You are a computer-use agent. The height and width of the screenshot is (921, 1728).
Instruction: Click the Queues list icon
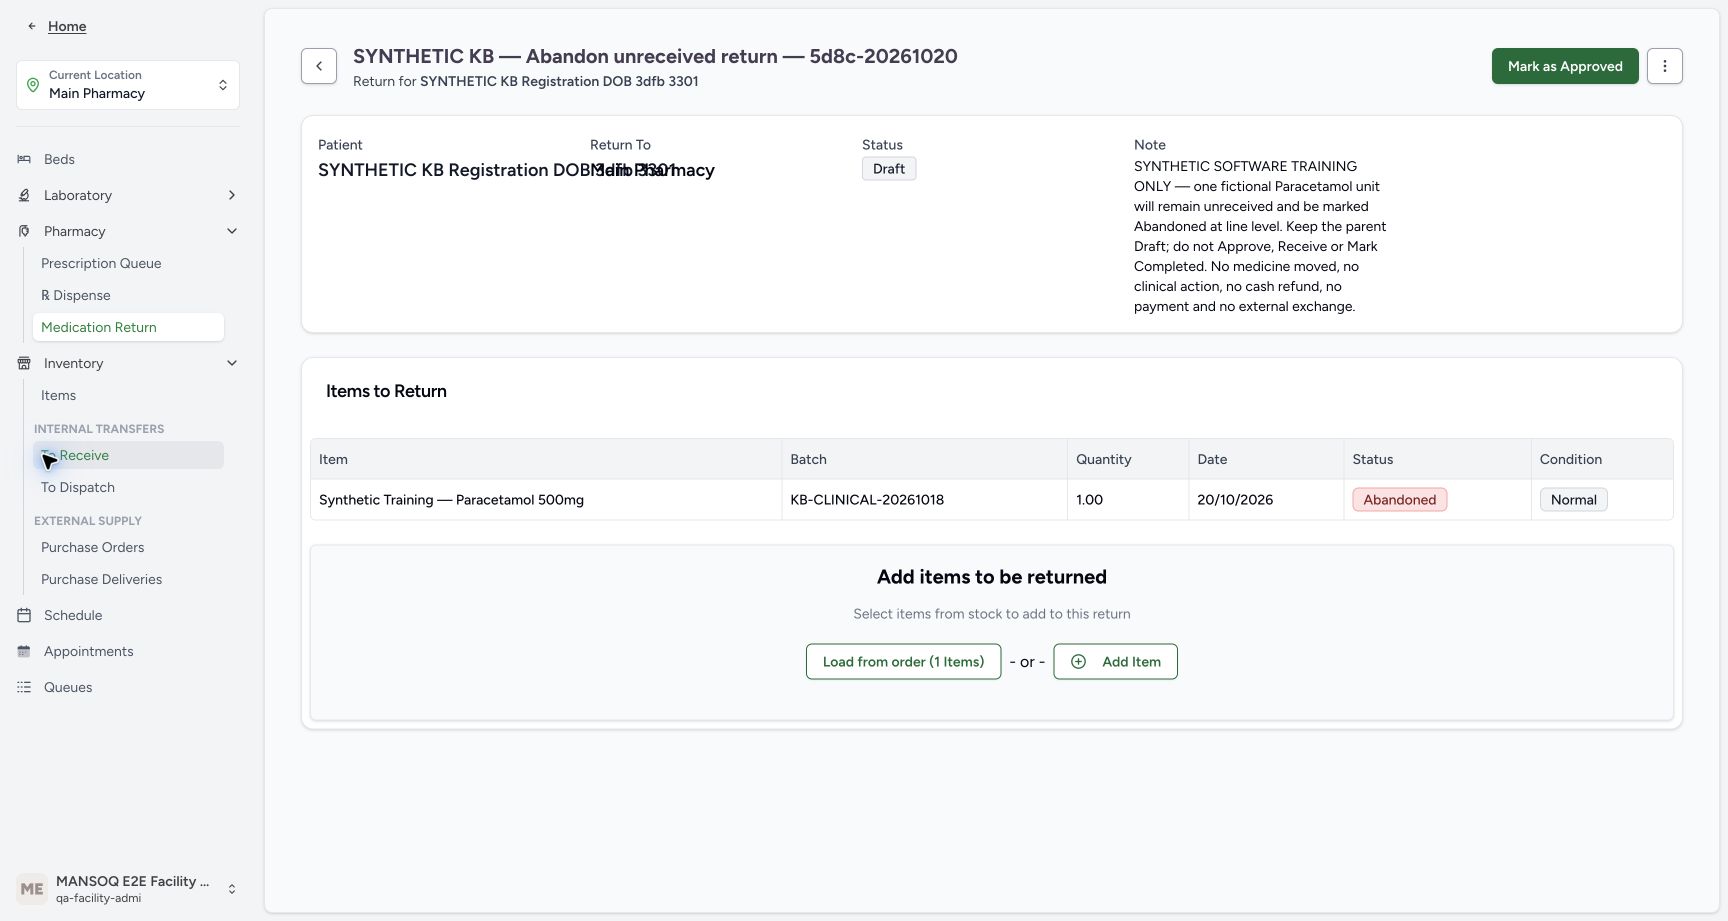point(24,687)
